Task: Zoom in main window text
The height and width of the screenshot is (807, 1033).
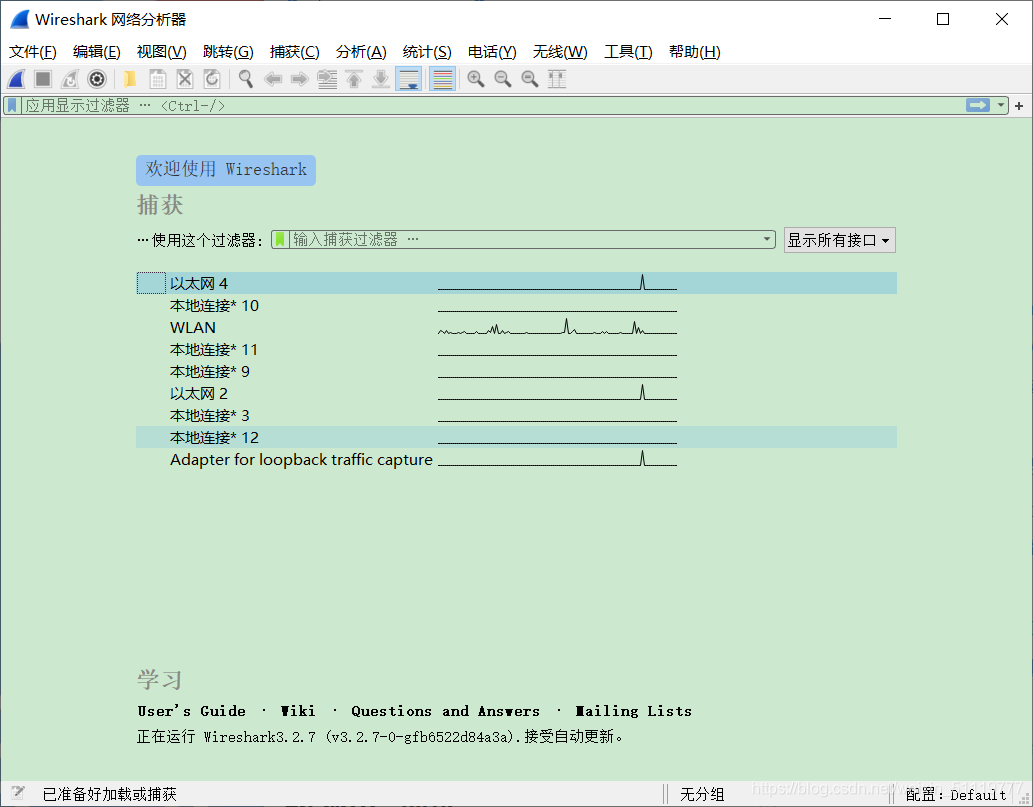Action: click(476, 79)
